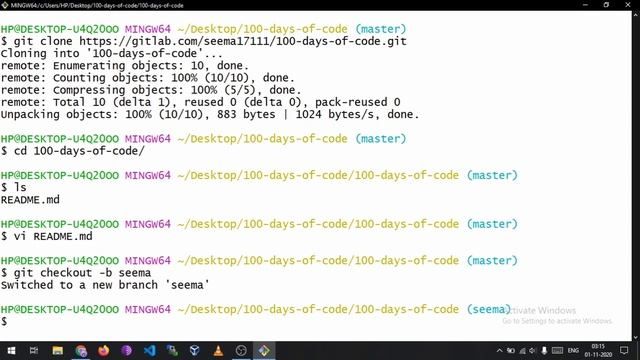The image size is (640, 360).
Task: Switch to Google Chrome on the taskbar
Action: (81, 351)
